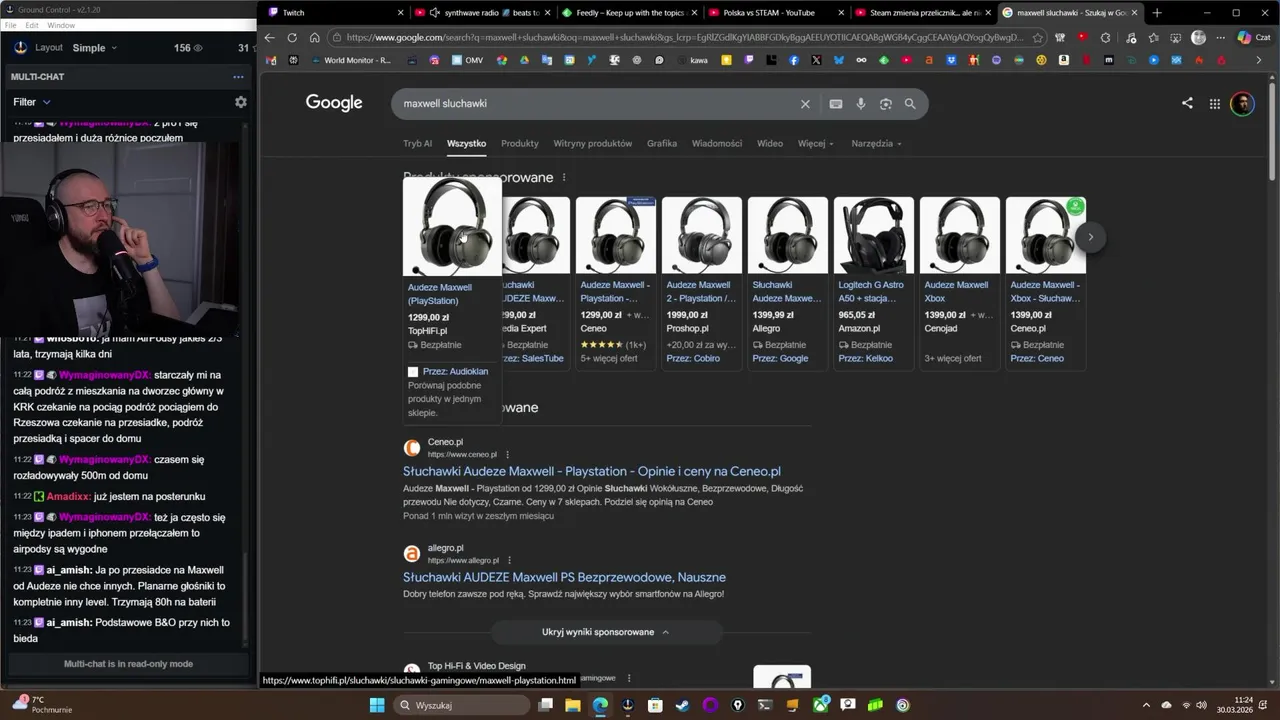Open Steam from the taskbar
The image size is (1280, 720).
click(x=682, y=705)
